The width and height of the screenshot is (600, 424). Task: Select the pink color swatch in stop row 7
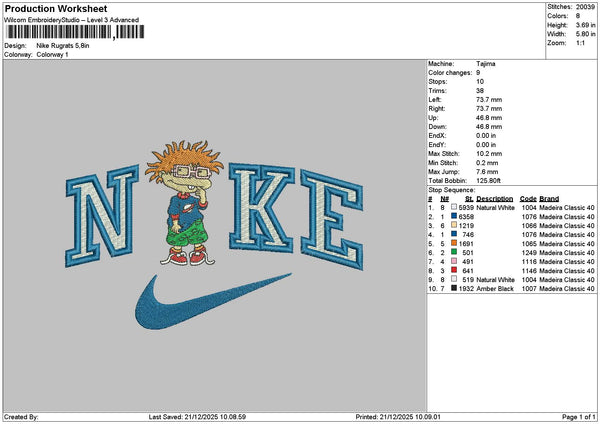[x=454, y=261]
